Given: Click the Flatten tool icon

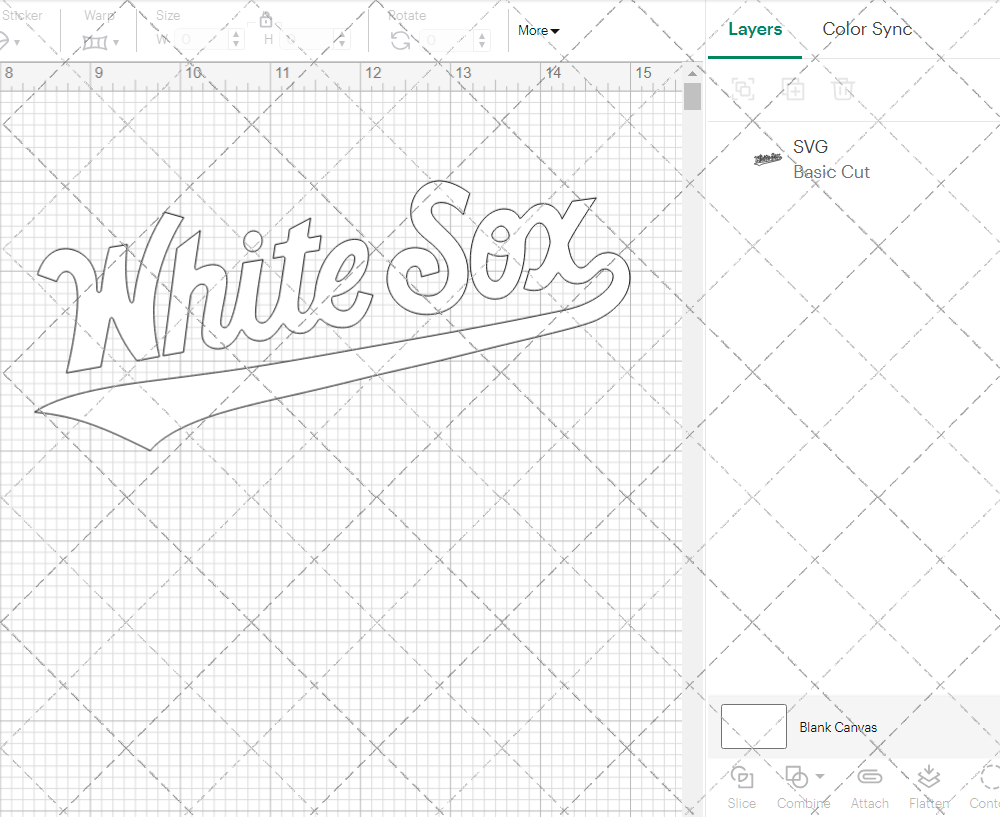Looking at the screenshot, I should [x=929, y=777].
